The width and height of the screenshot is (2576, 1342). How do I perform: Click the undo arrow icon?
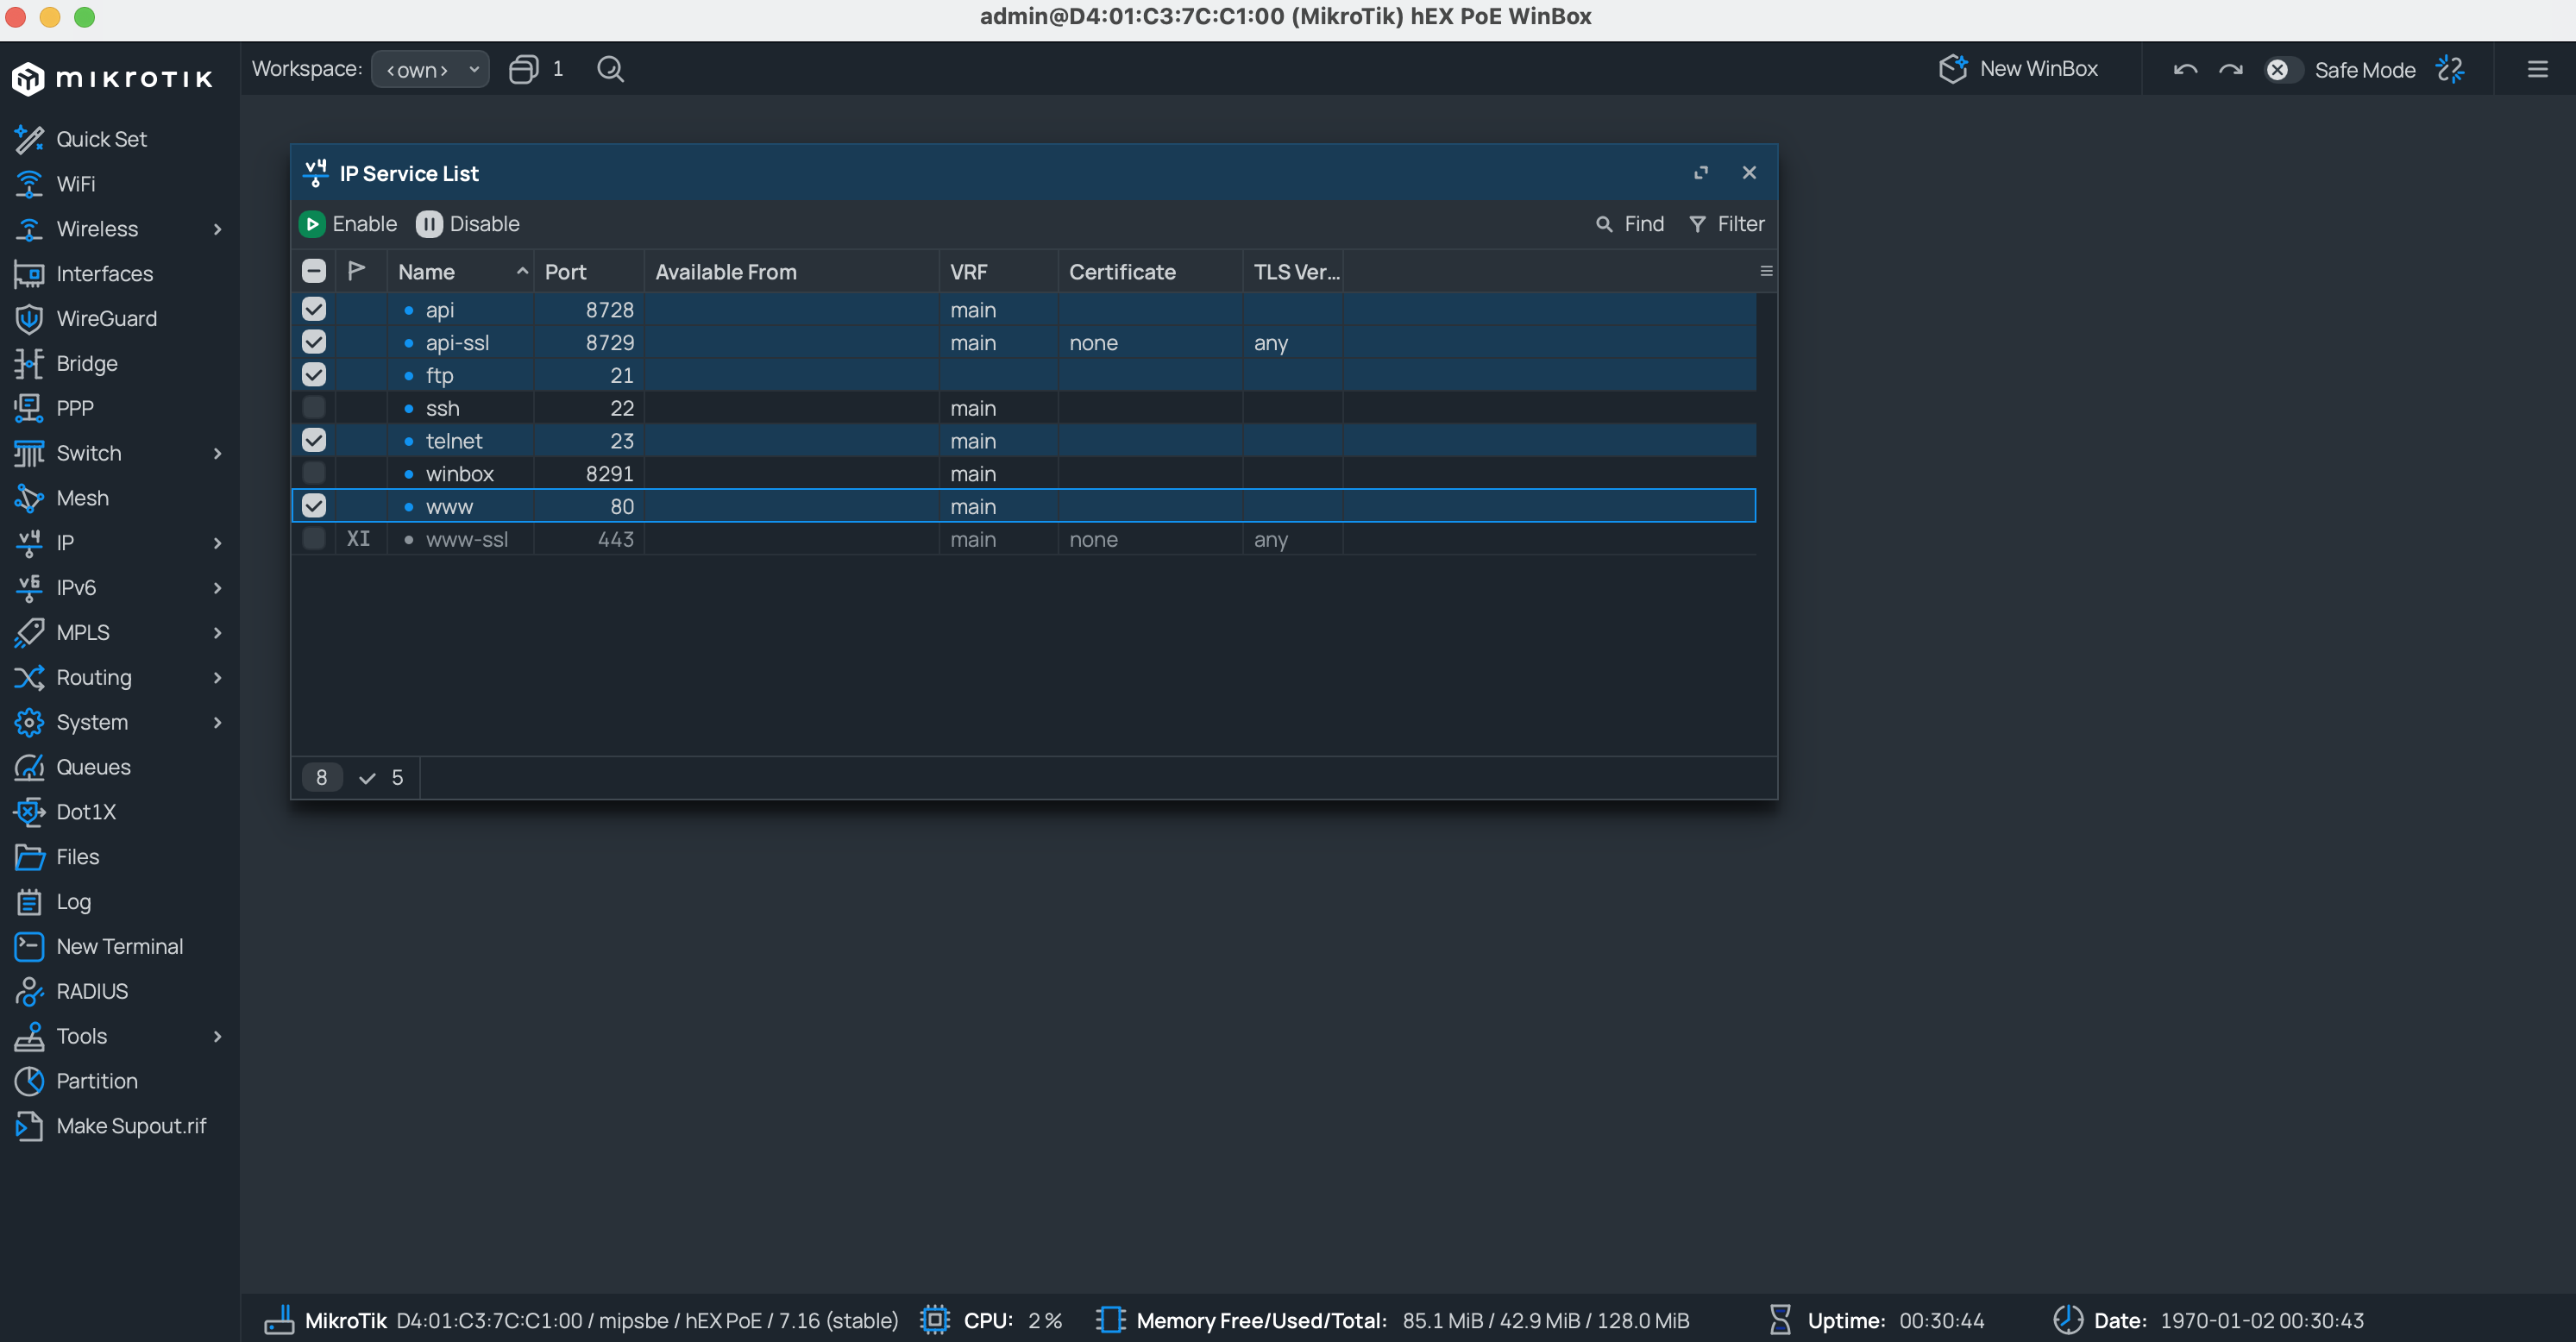click(x=2185, y=70)
